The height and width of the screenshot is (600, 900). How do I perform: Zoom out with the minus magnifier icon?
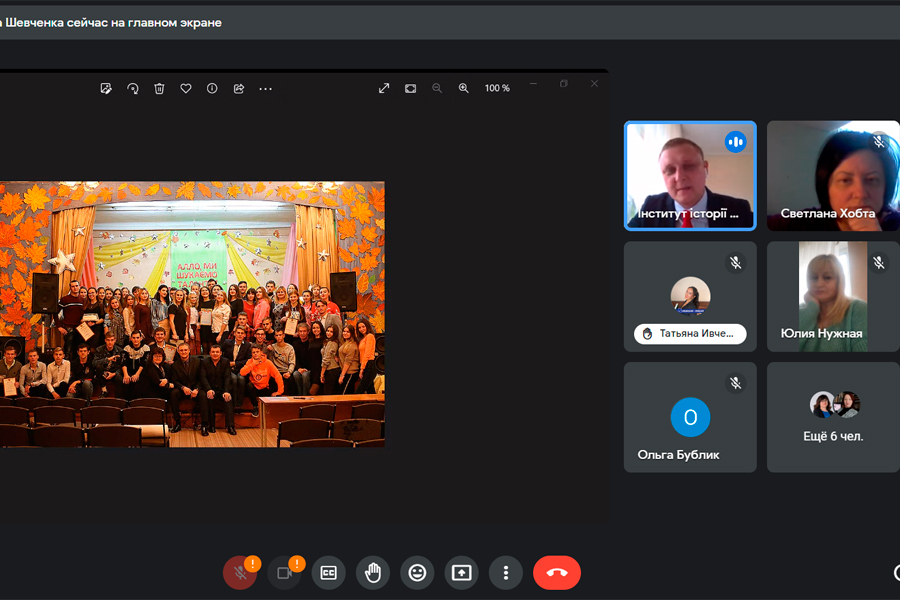pyautogui.click(x=437, y=88)
